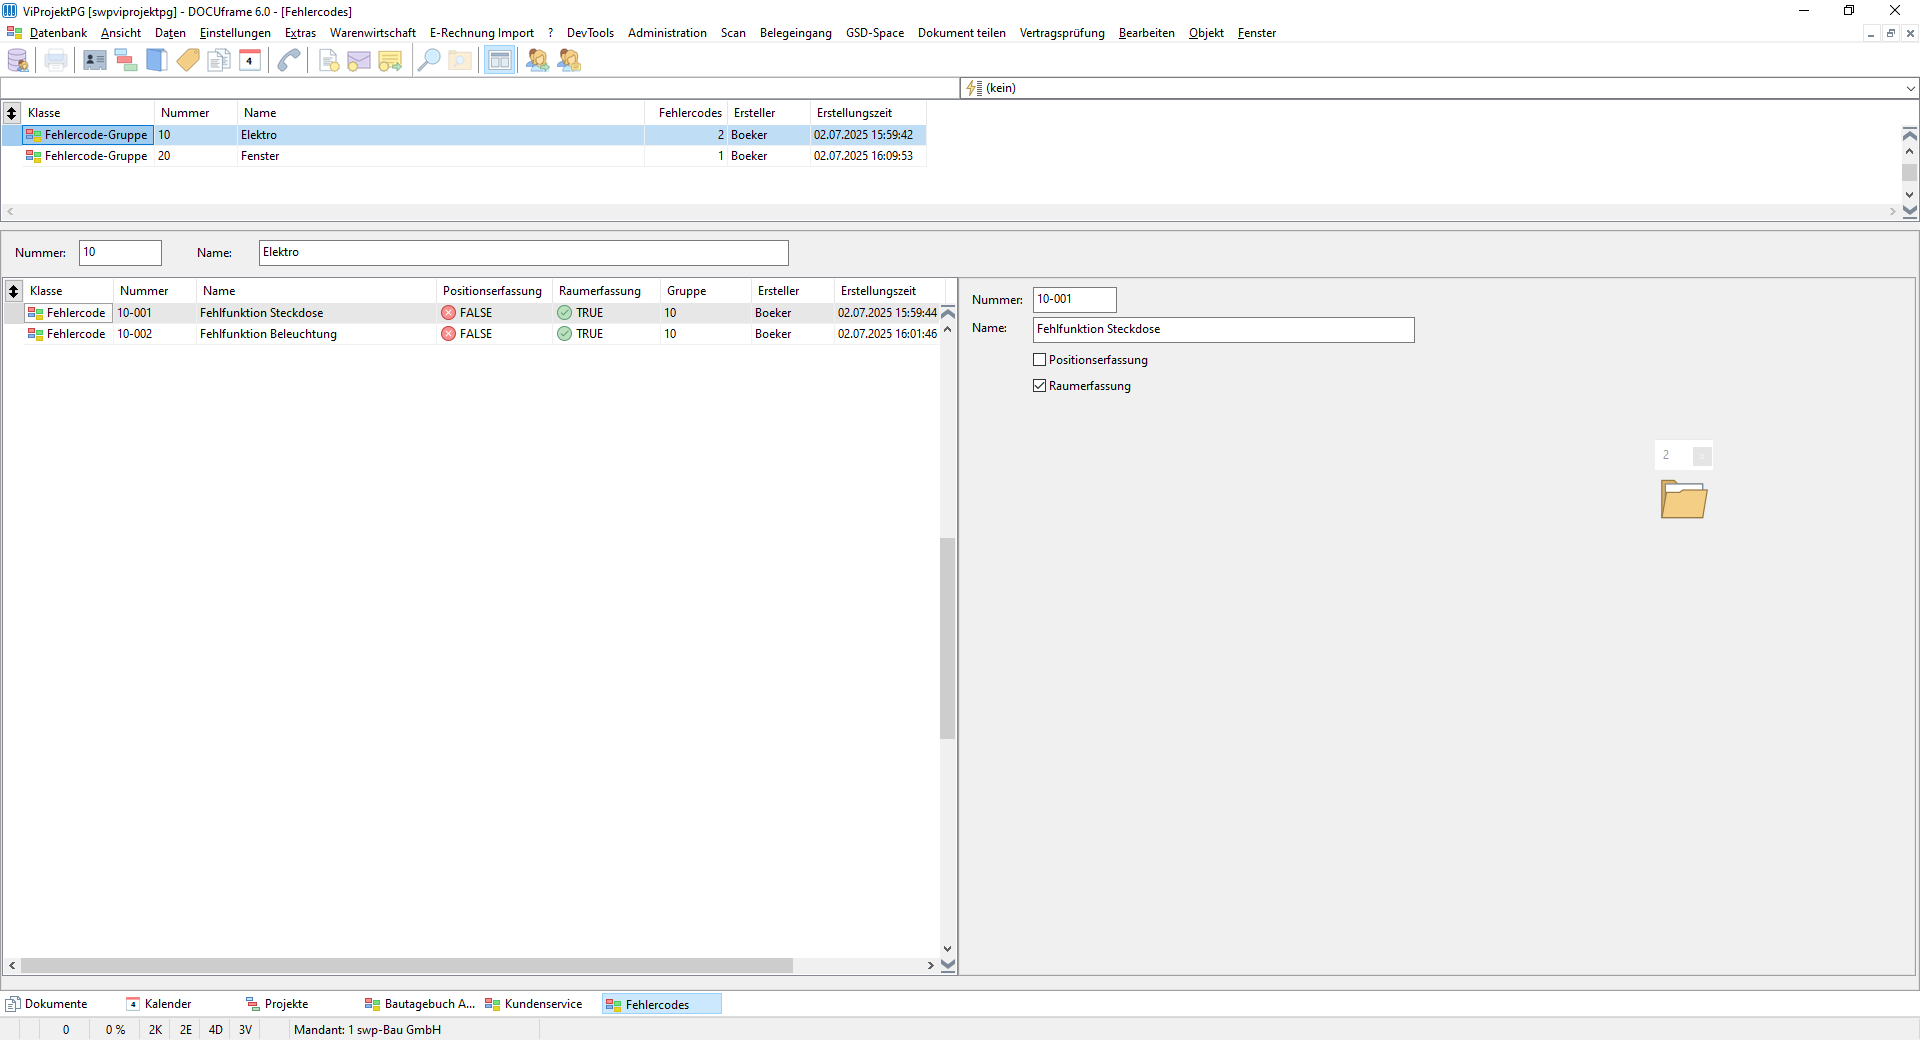Select the Fehlercodes tab

[x=660, y=1004]
